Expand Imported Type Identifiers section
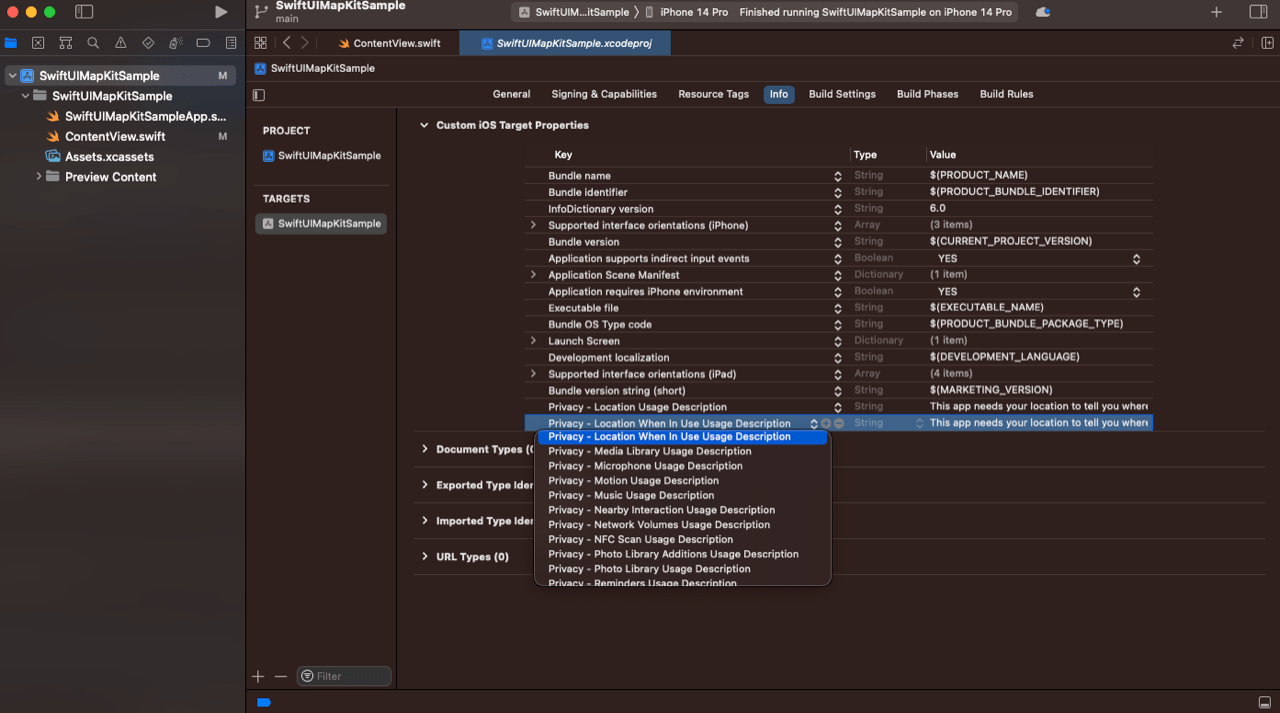The image size is (1280, 713). [424, 522]
